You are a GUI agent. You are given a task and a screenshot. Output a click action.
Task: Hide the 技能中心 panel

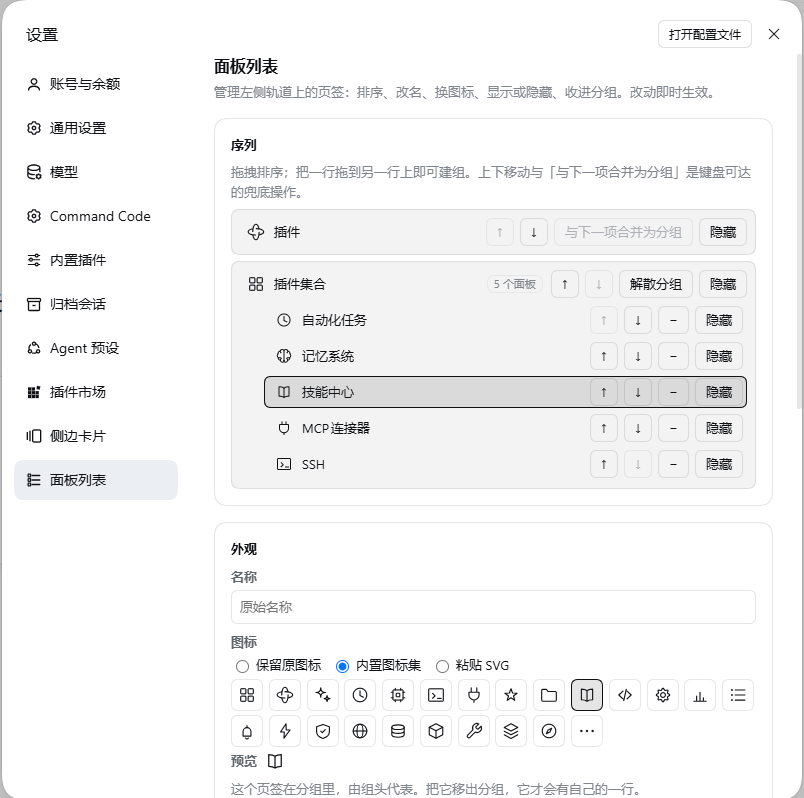point(718,392)
